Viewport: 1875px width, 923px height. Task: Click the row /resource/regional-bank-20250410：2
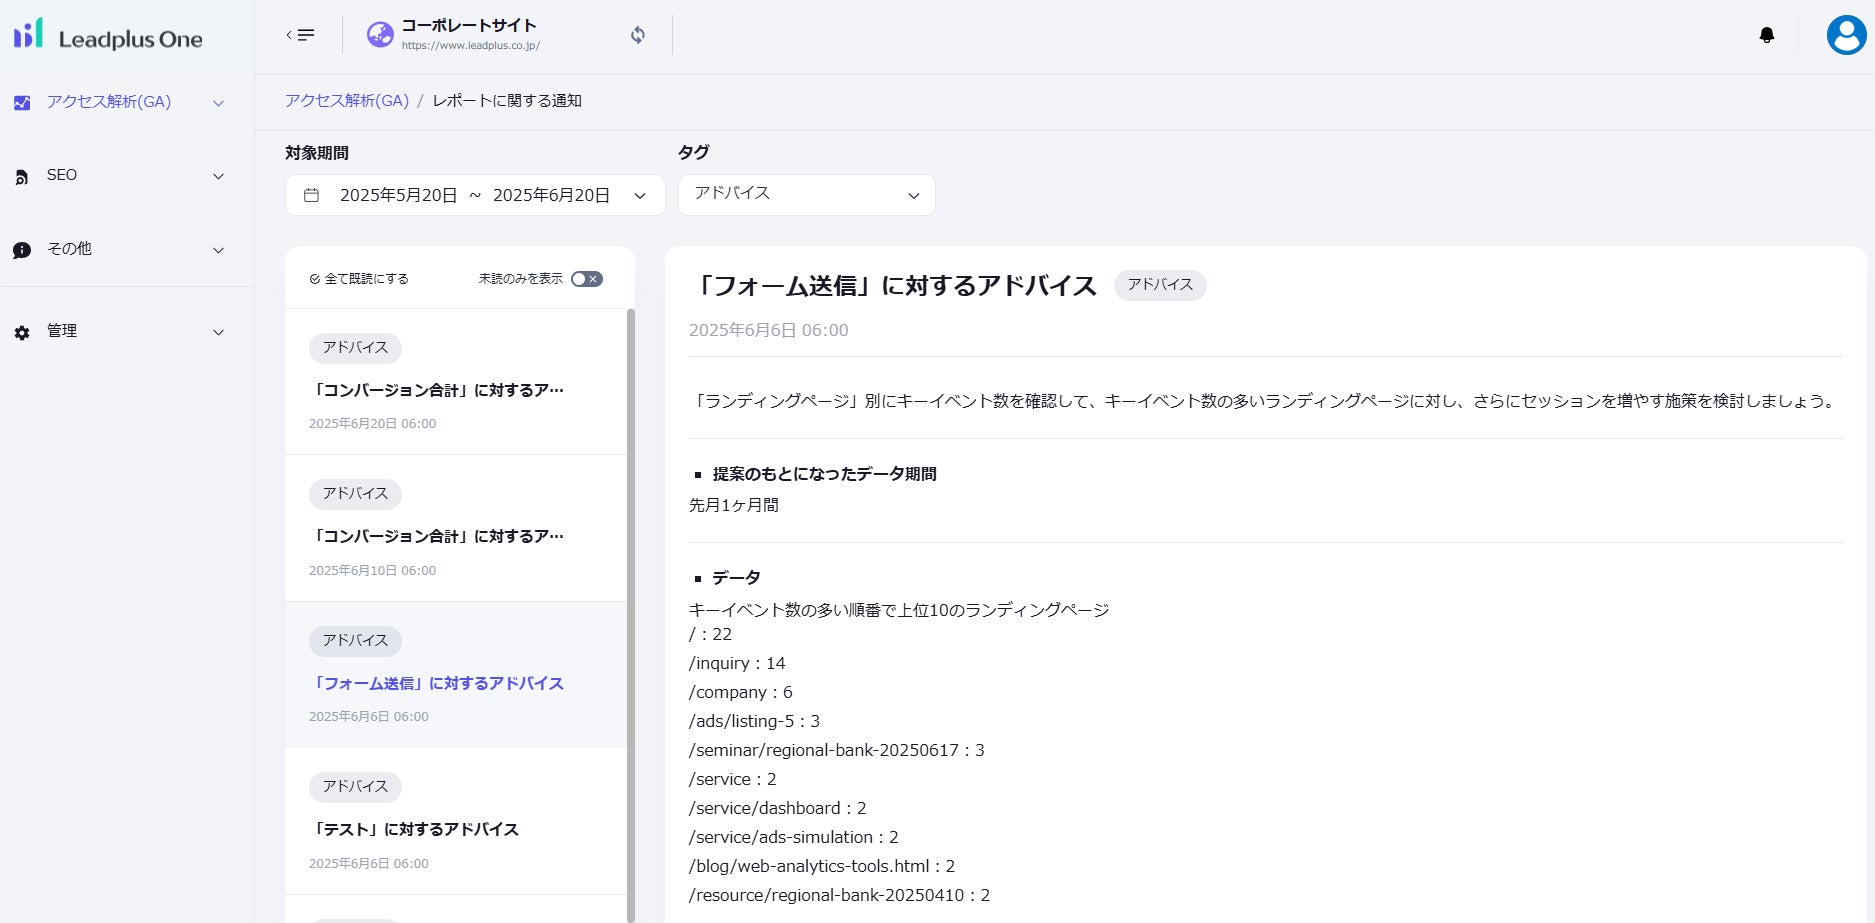point(840,895)
